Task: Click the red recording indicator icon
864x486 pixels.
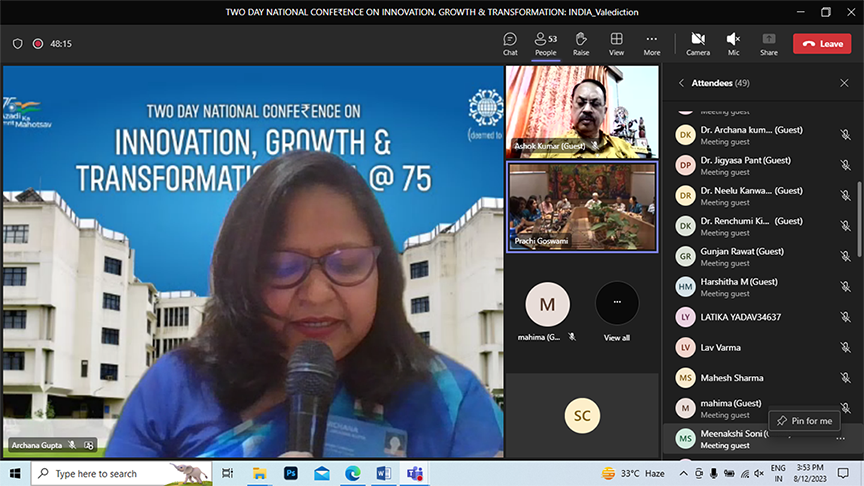Action: (37, 44)
